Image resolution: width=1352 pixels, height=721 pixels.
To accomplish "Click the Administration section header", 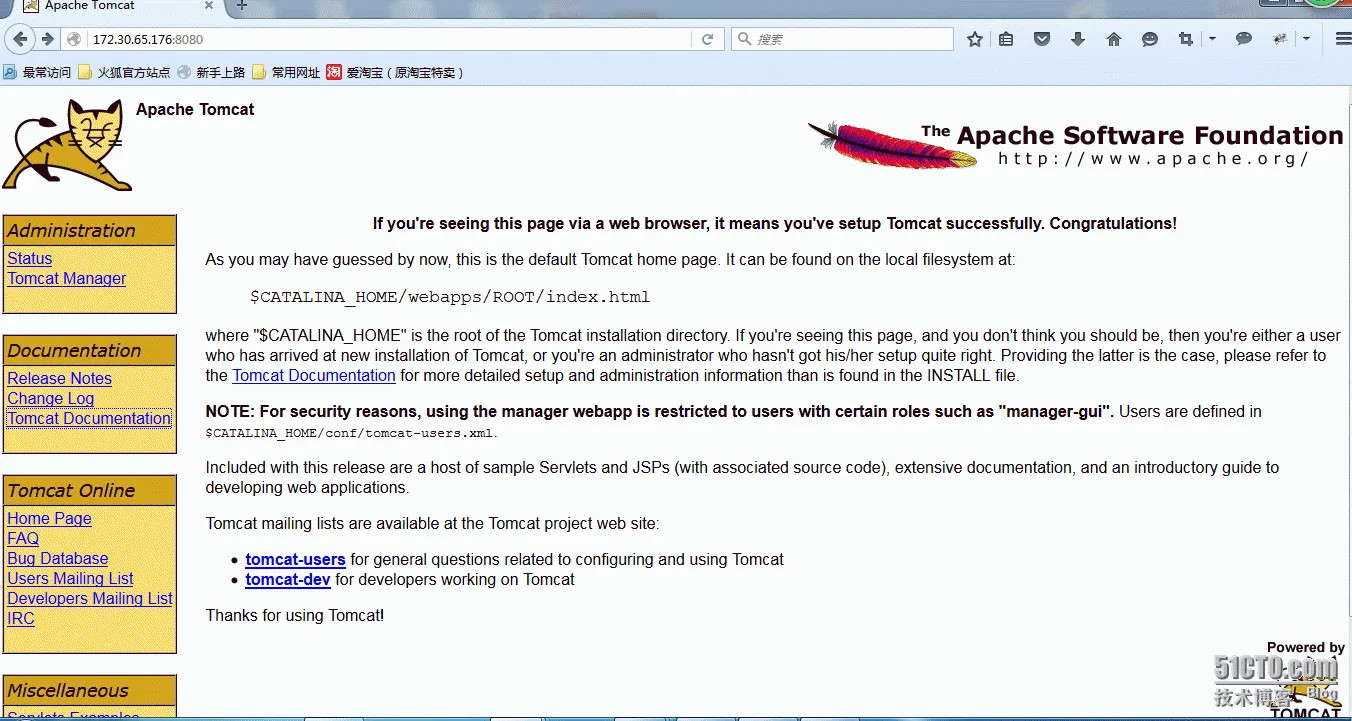I will pyautogui.click(x=90, y=230).
